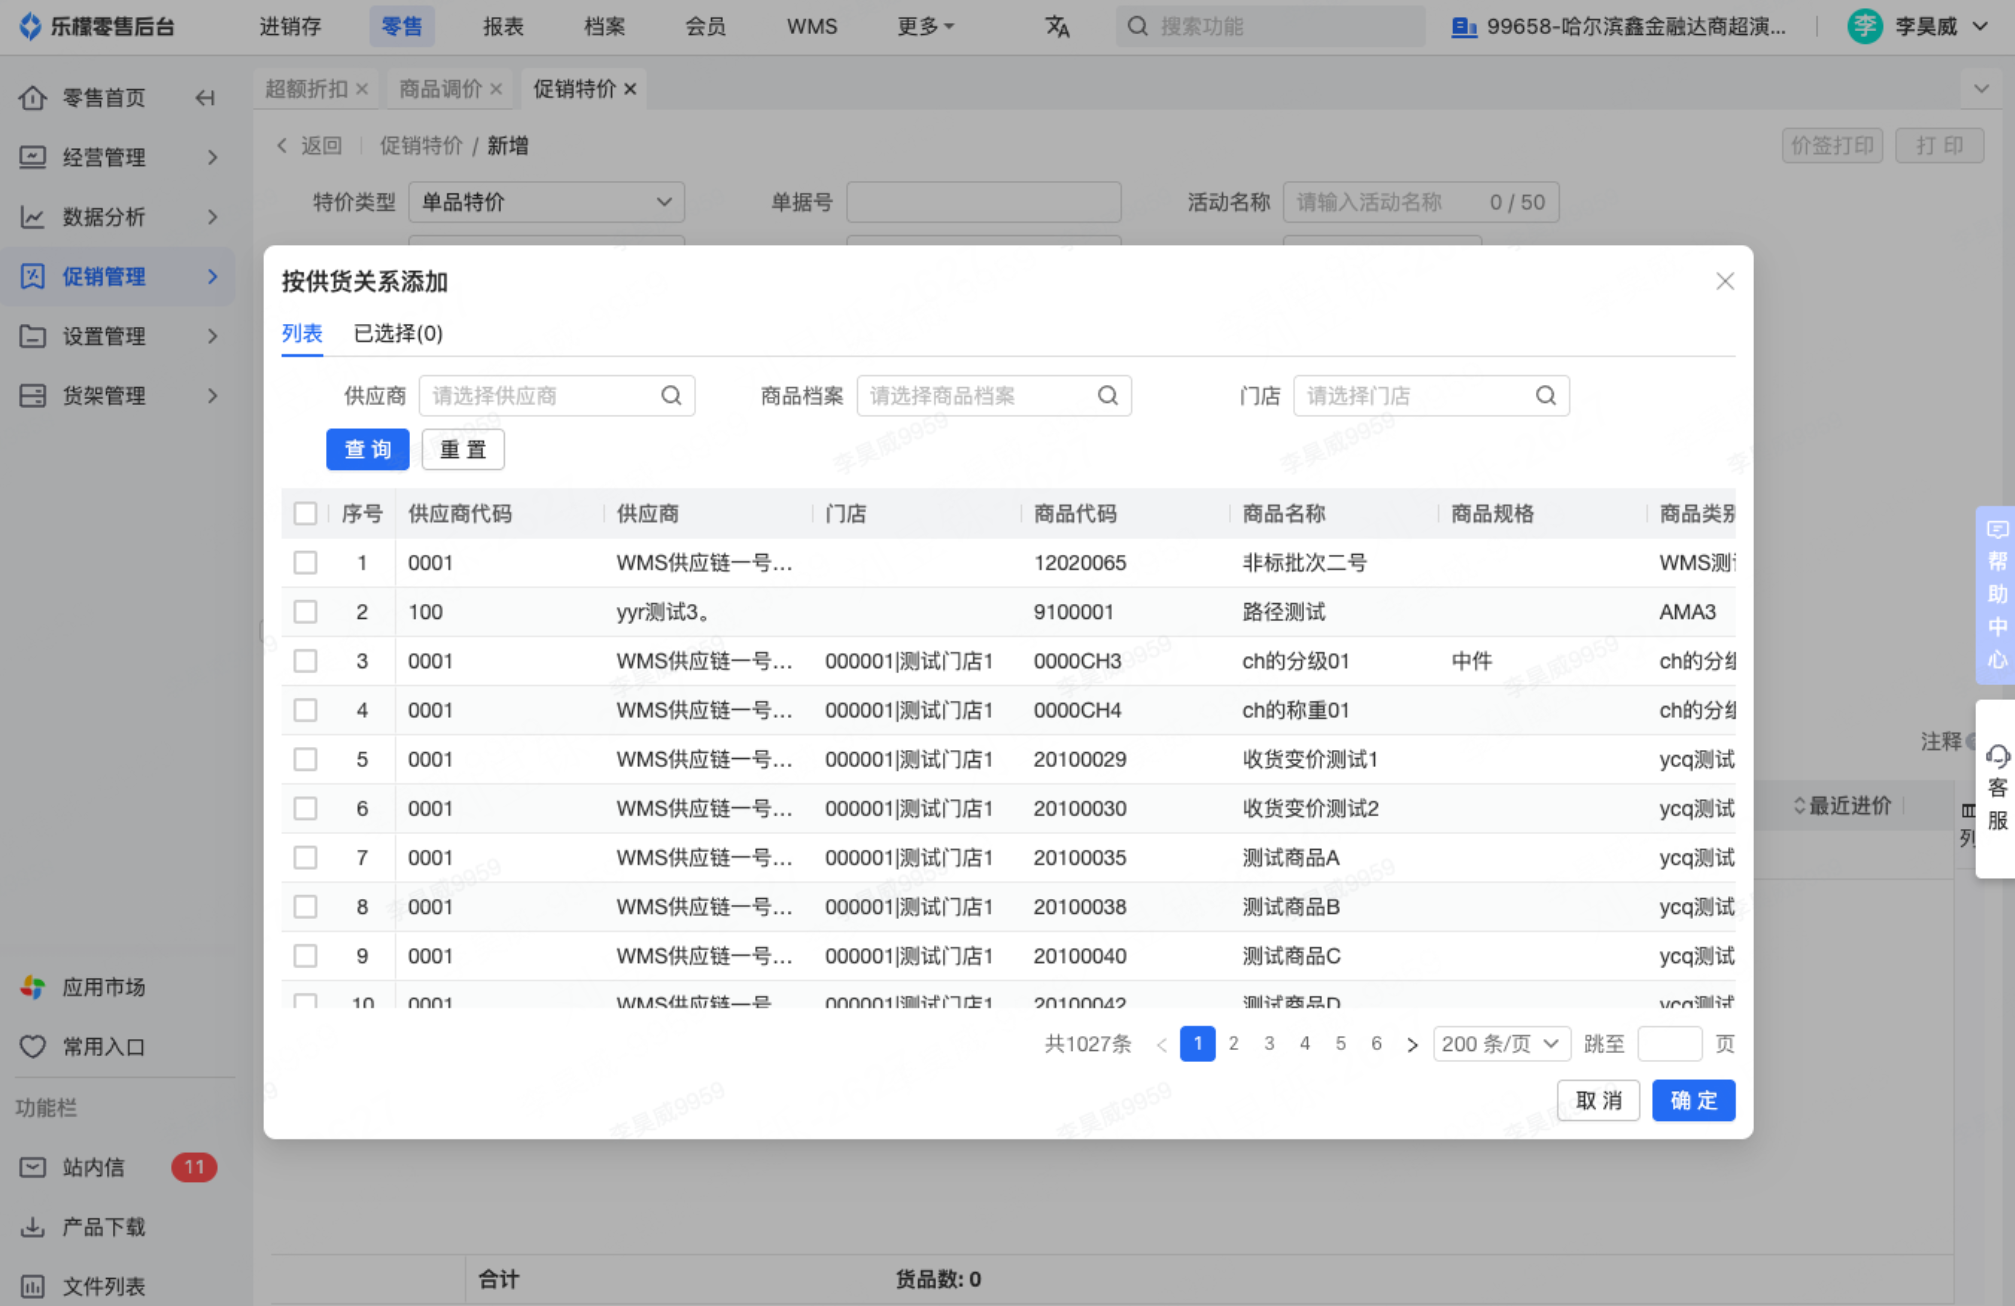Viewport: 2015px width, 1306px height.
Task: Focus the 搜索功能 search box
Action: pyautogui.click(x=1271, y=27)
